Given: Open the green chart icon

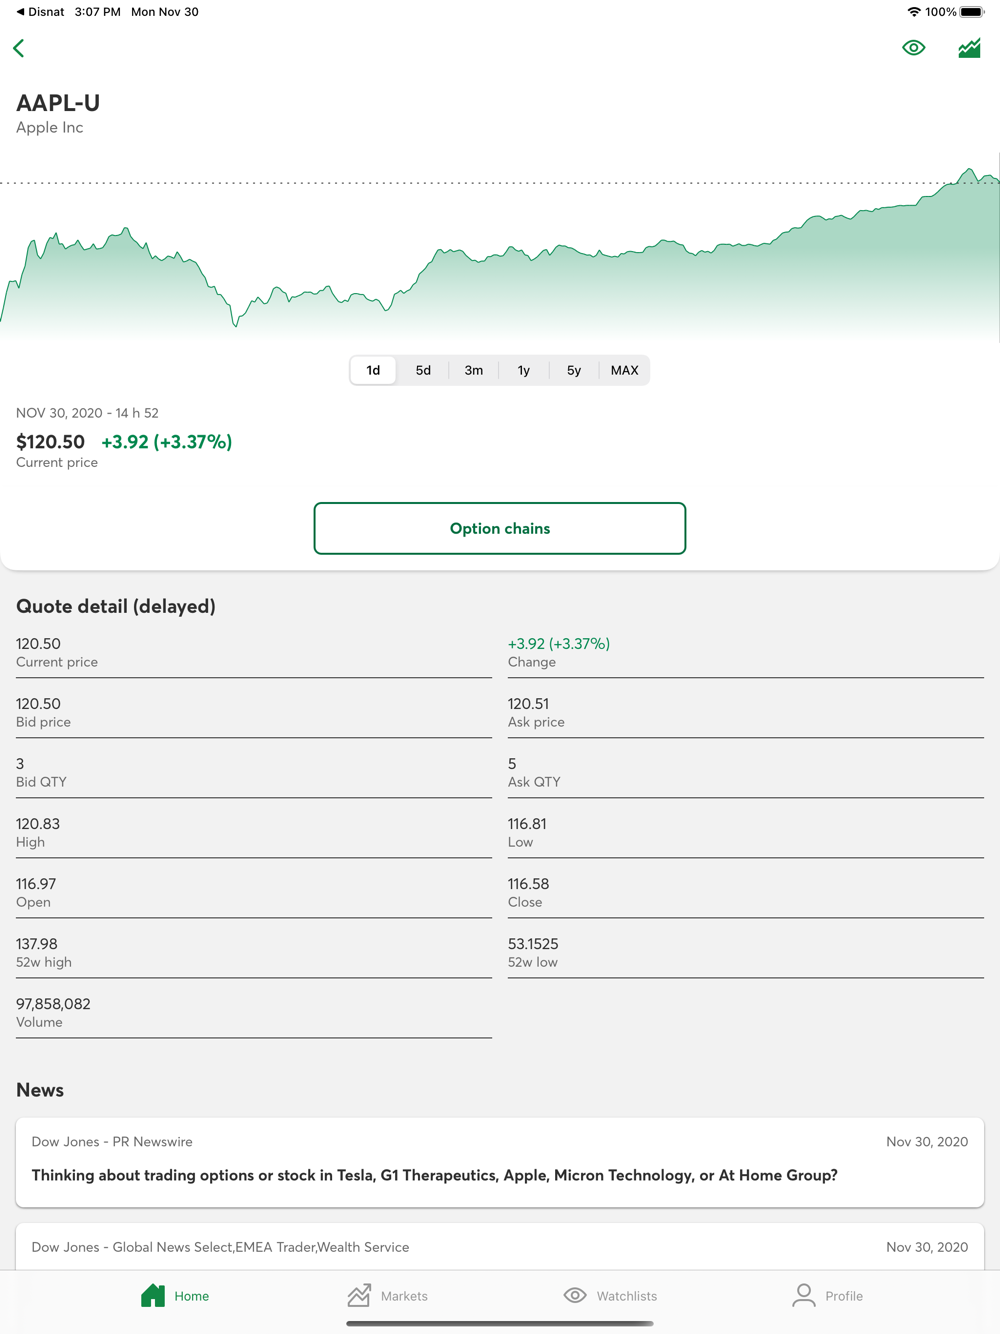Looking at the screenshot, I should point(969,48).
